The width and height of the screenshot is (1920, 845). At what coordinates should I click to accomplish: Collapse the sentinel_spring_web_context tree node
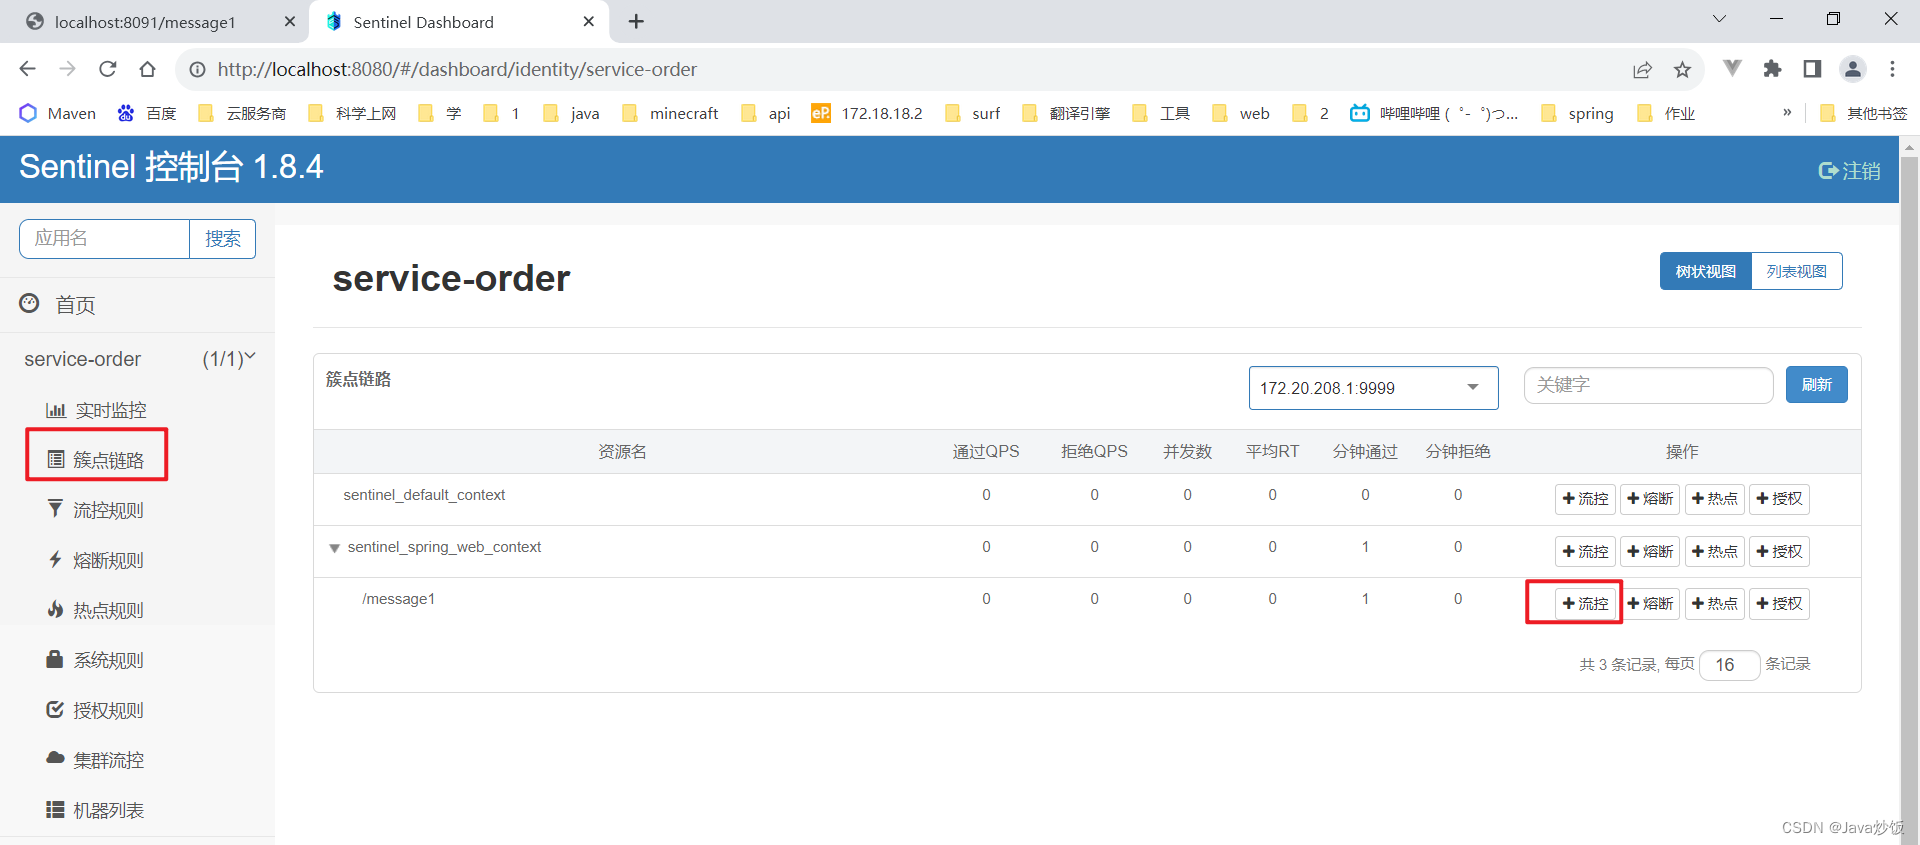334,548
